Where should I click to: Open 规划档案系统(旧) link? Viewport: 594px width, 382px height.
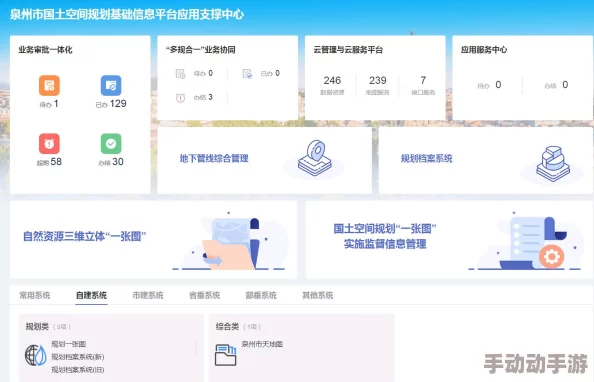[78, 369]
